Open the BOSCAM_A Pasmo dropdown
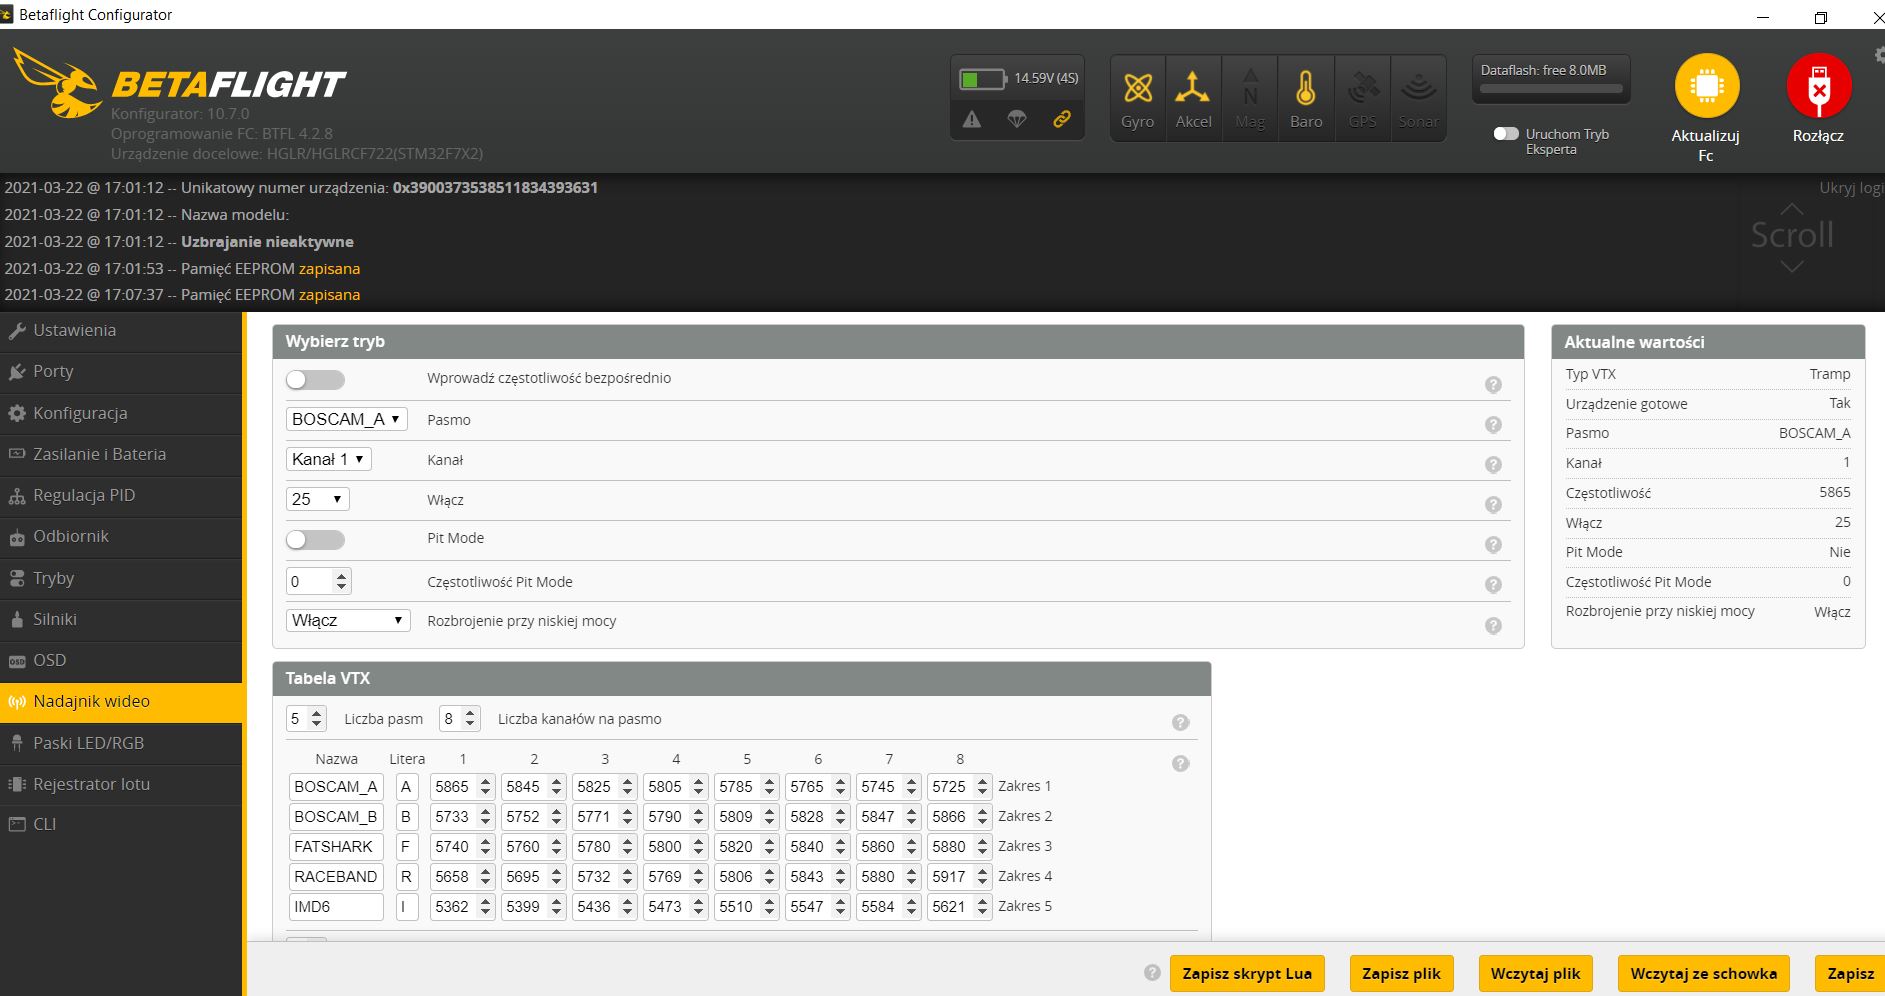1885x996 pixels. click(347, 419)
